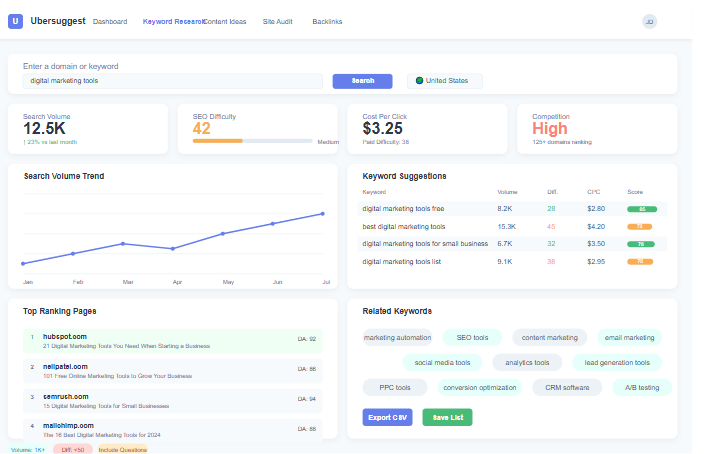The image size is (706, 454).
Task: Select the 'marketing automation' related keyword tag
Action: (x=397, y=338)
